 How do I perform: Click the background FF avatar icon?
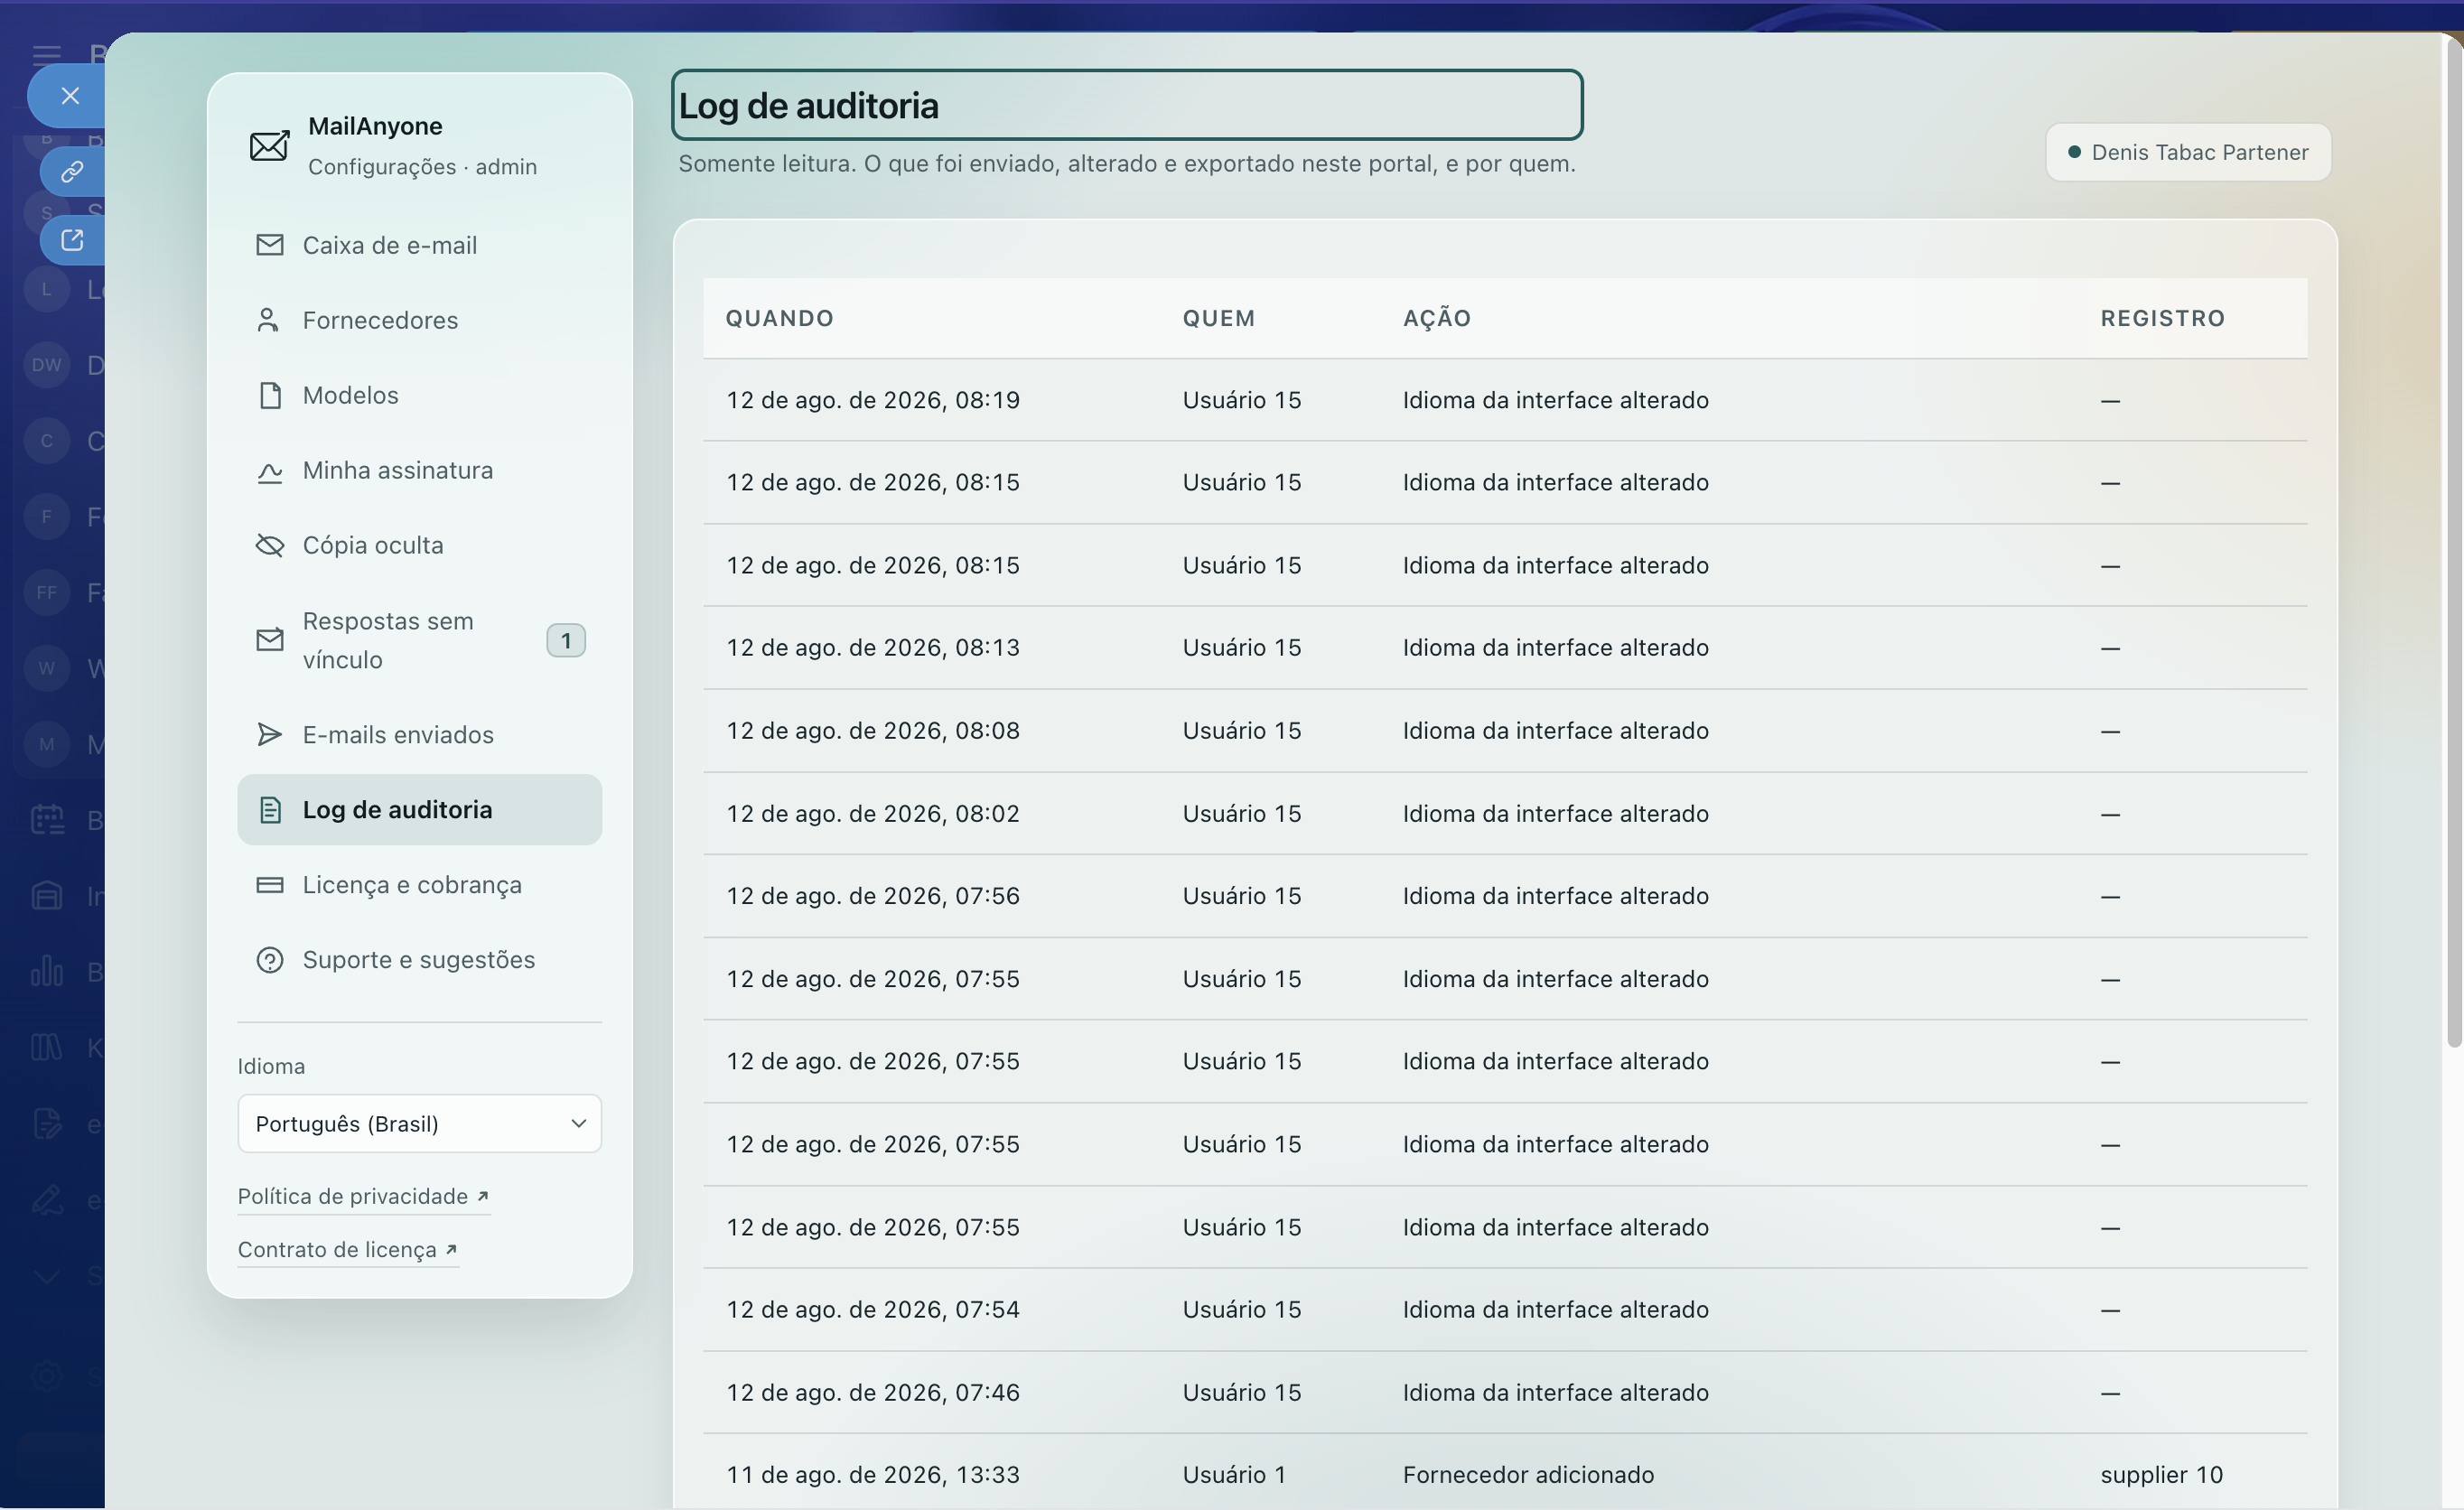[x=47, y=592]
